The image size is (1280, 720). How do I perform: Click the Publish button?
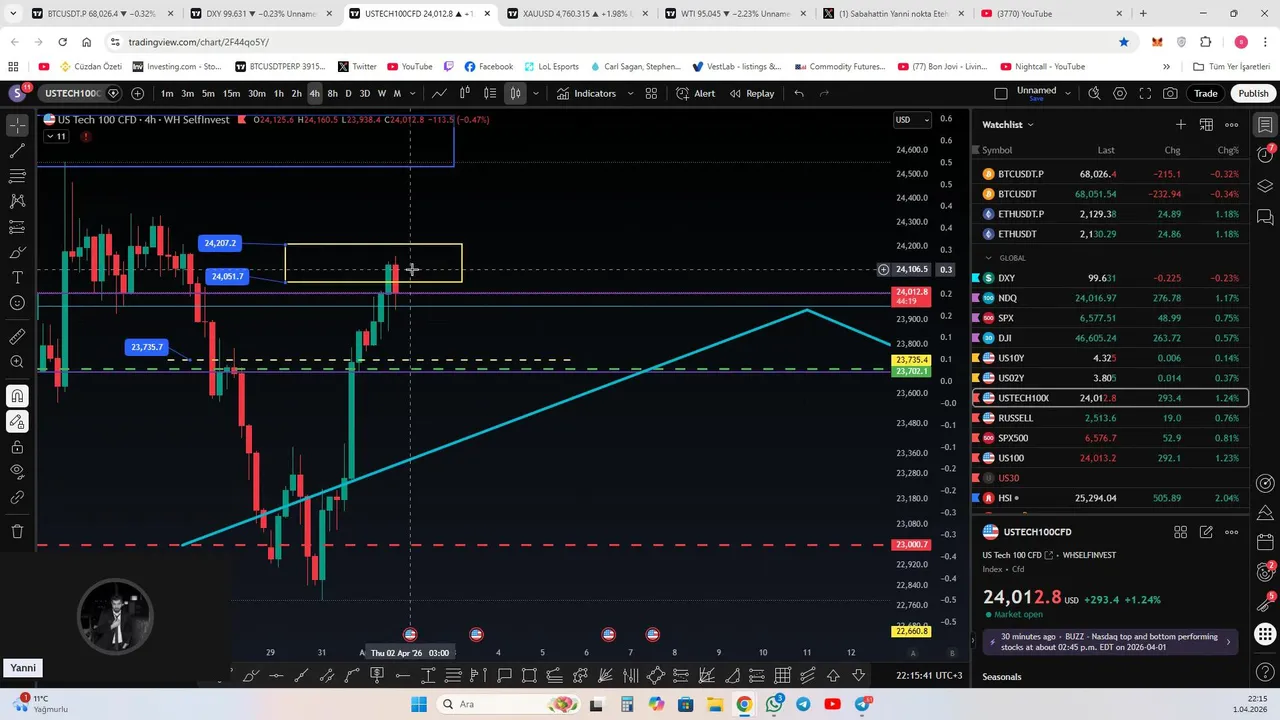[1253, 93]
